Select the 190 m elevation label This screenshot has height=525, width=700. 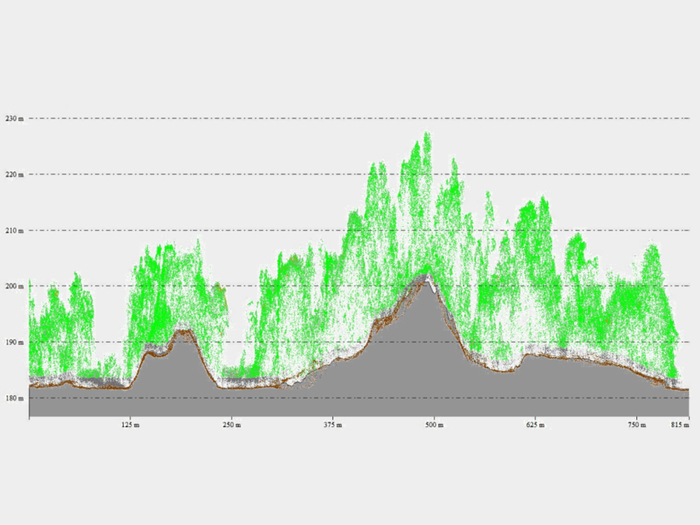(14, 342)
